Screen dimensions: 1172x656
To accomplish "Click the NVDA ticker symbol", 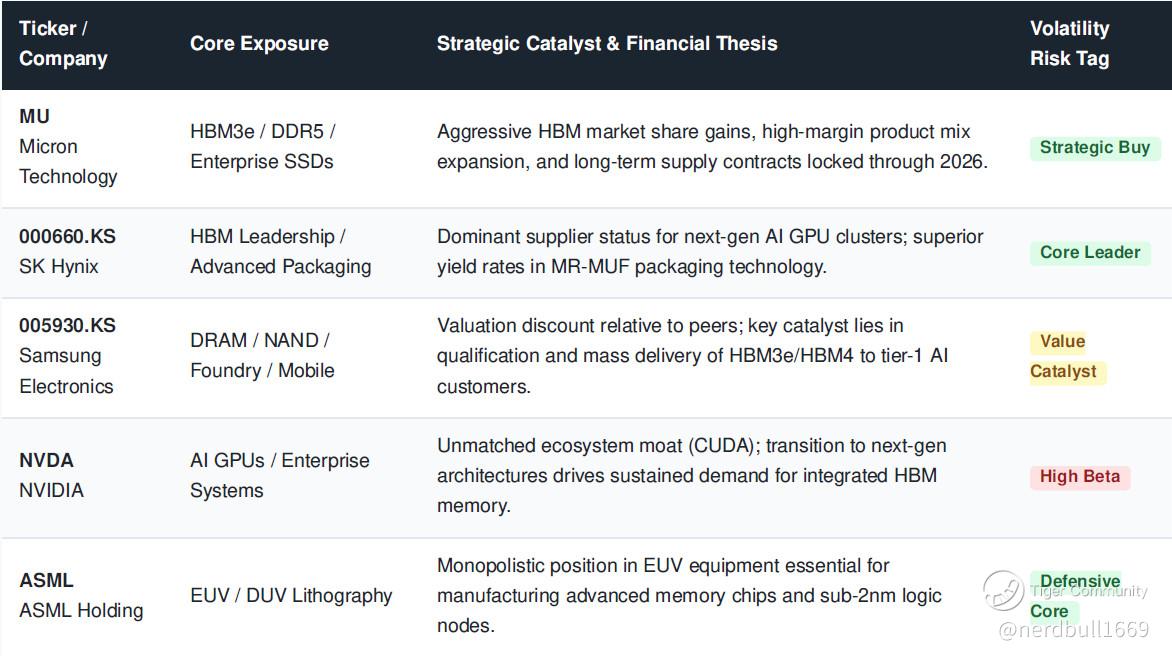I will tap(46, 461).
